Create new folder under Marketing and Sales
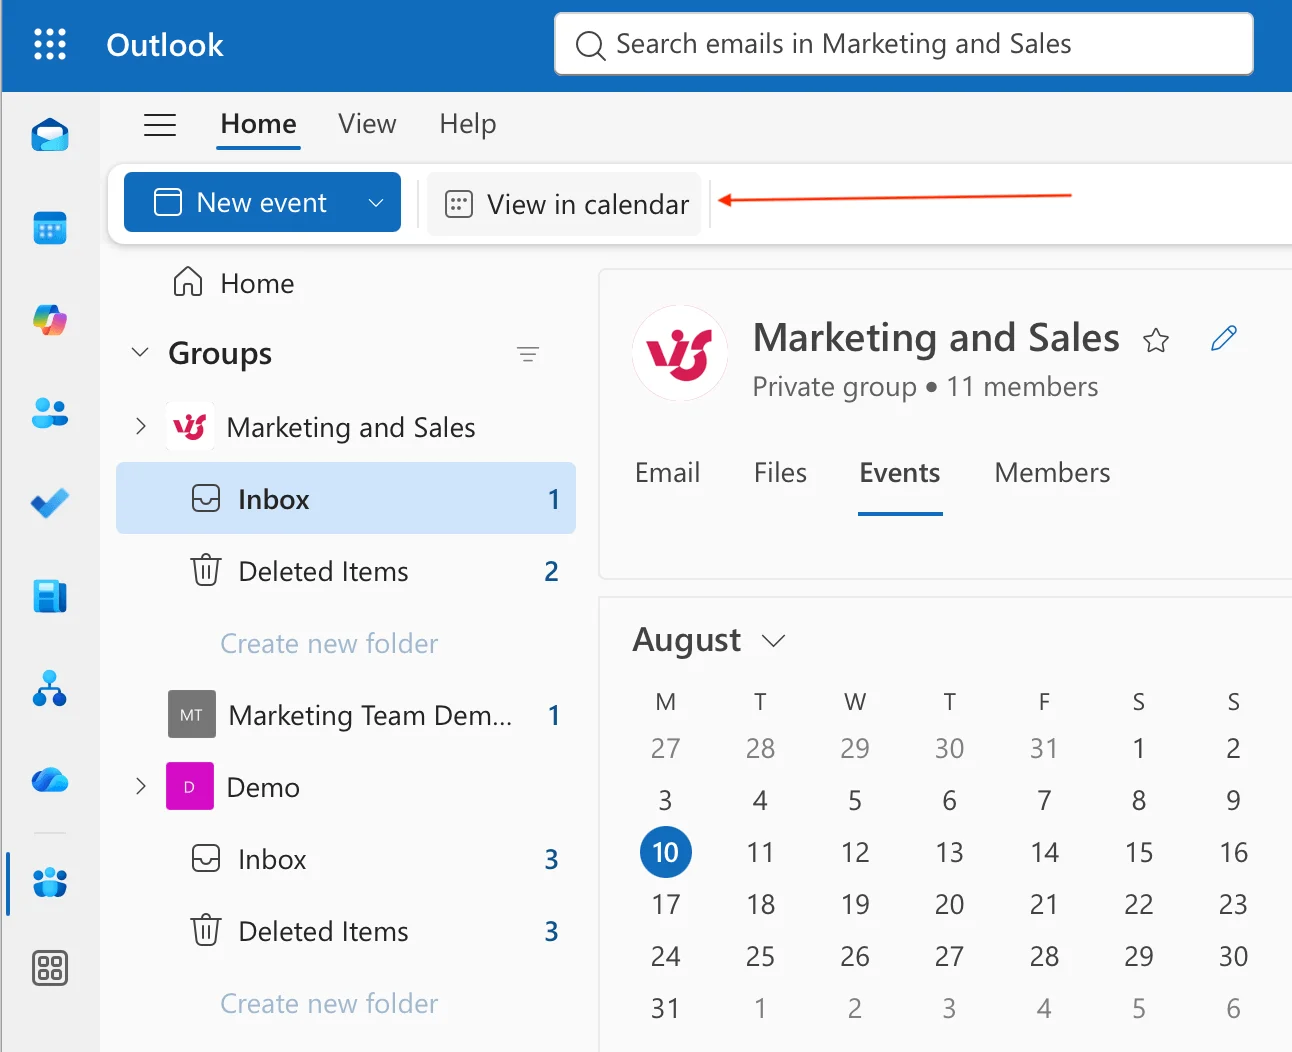 (329, 643)
